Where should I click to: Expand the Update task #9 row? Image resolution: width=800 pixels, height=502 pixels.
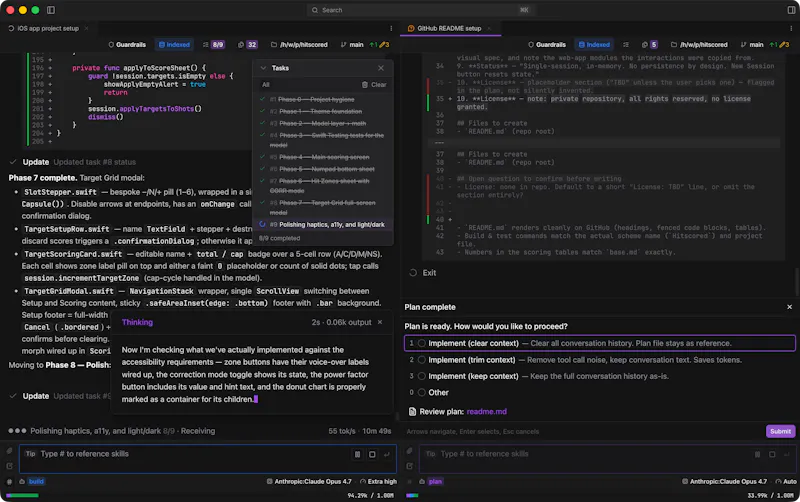60,396
